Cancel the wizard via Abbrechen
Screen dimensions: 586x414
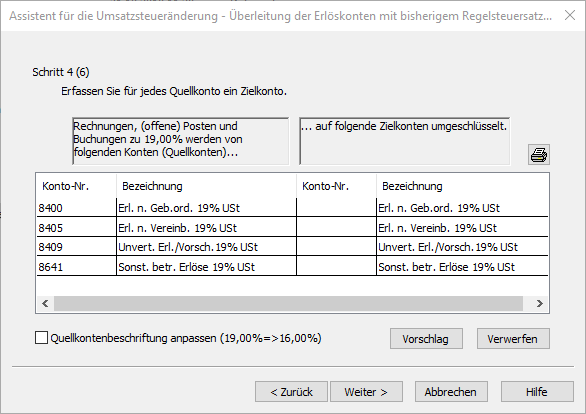coord(451,392)
